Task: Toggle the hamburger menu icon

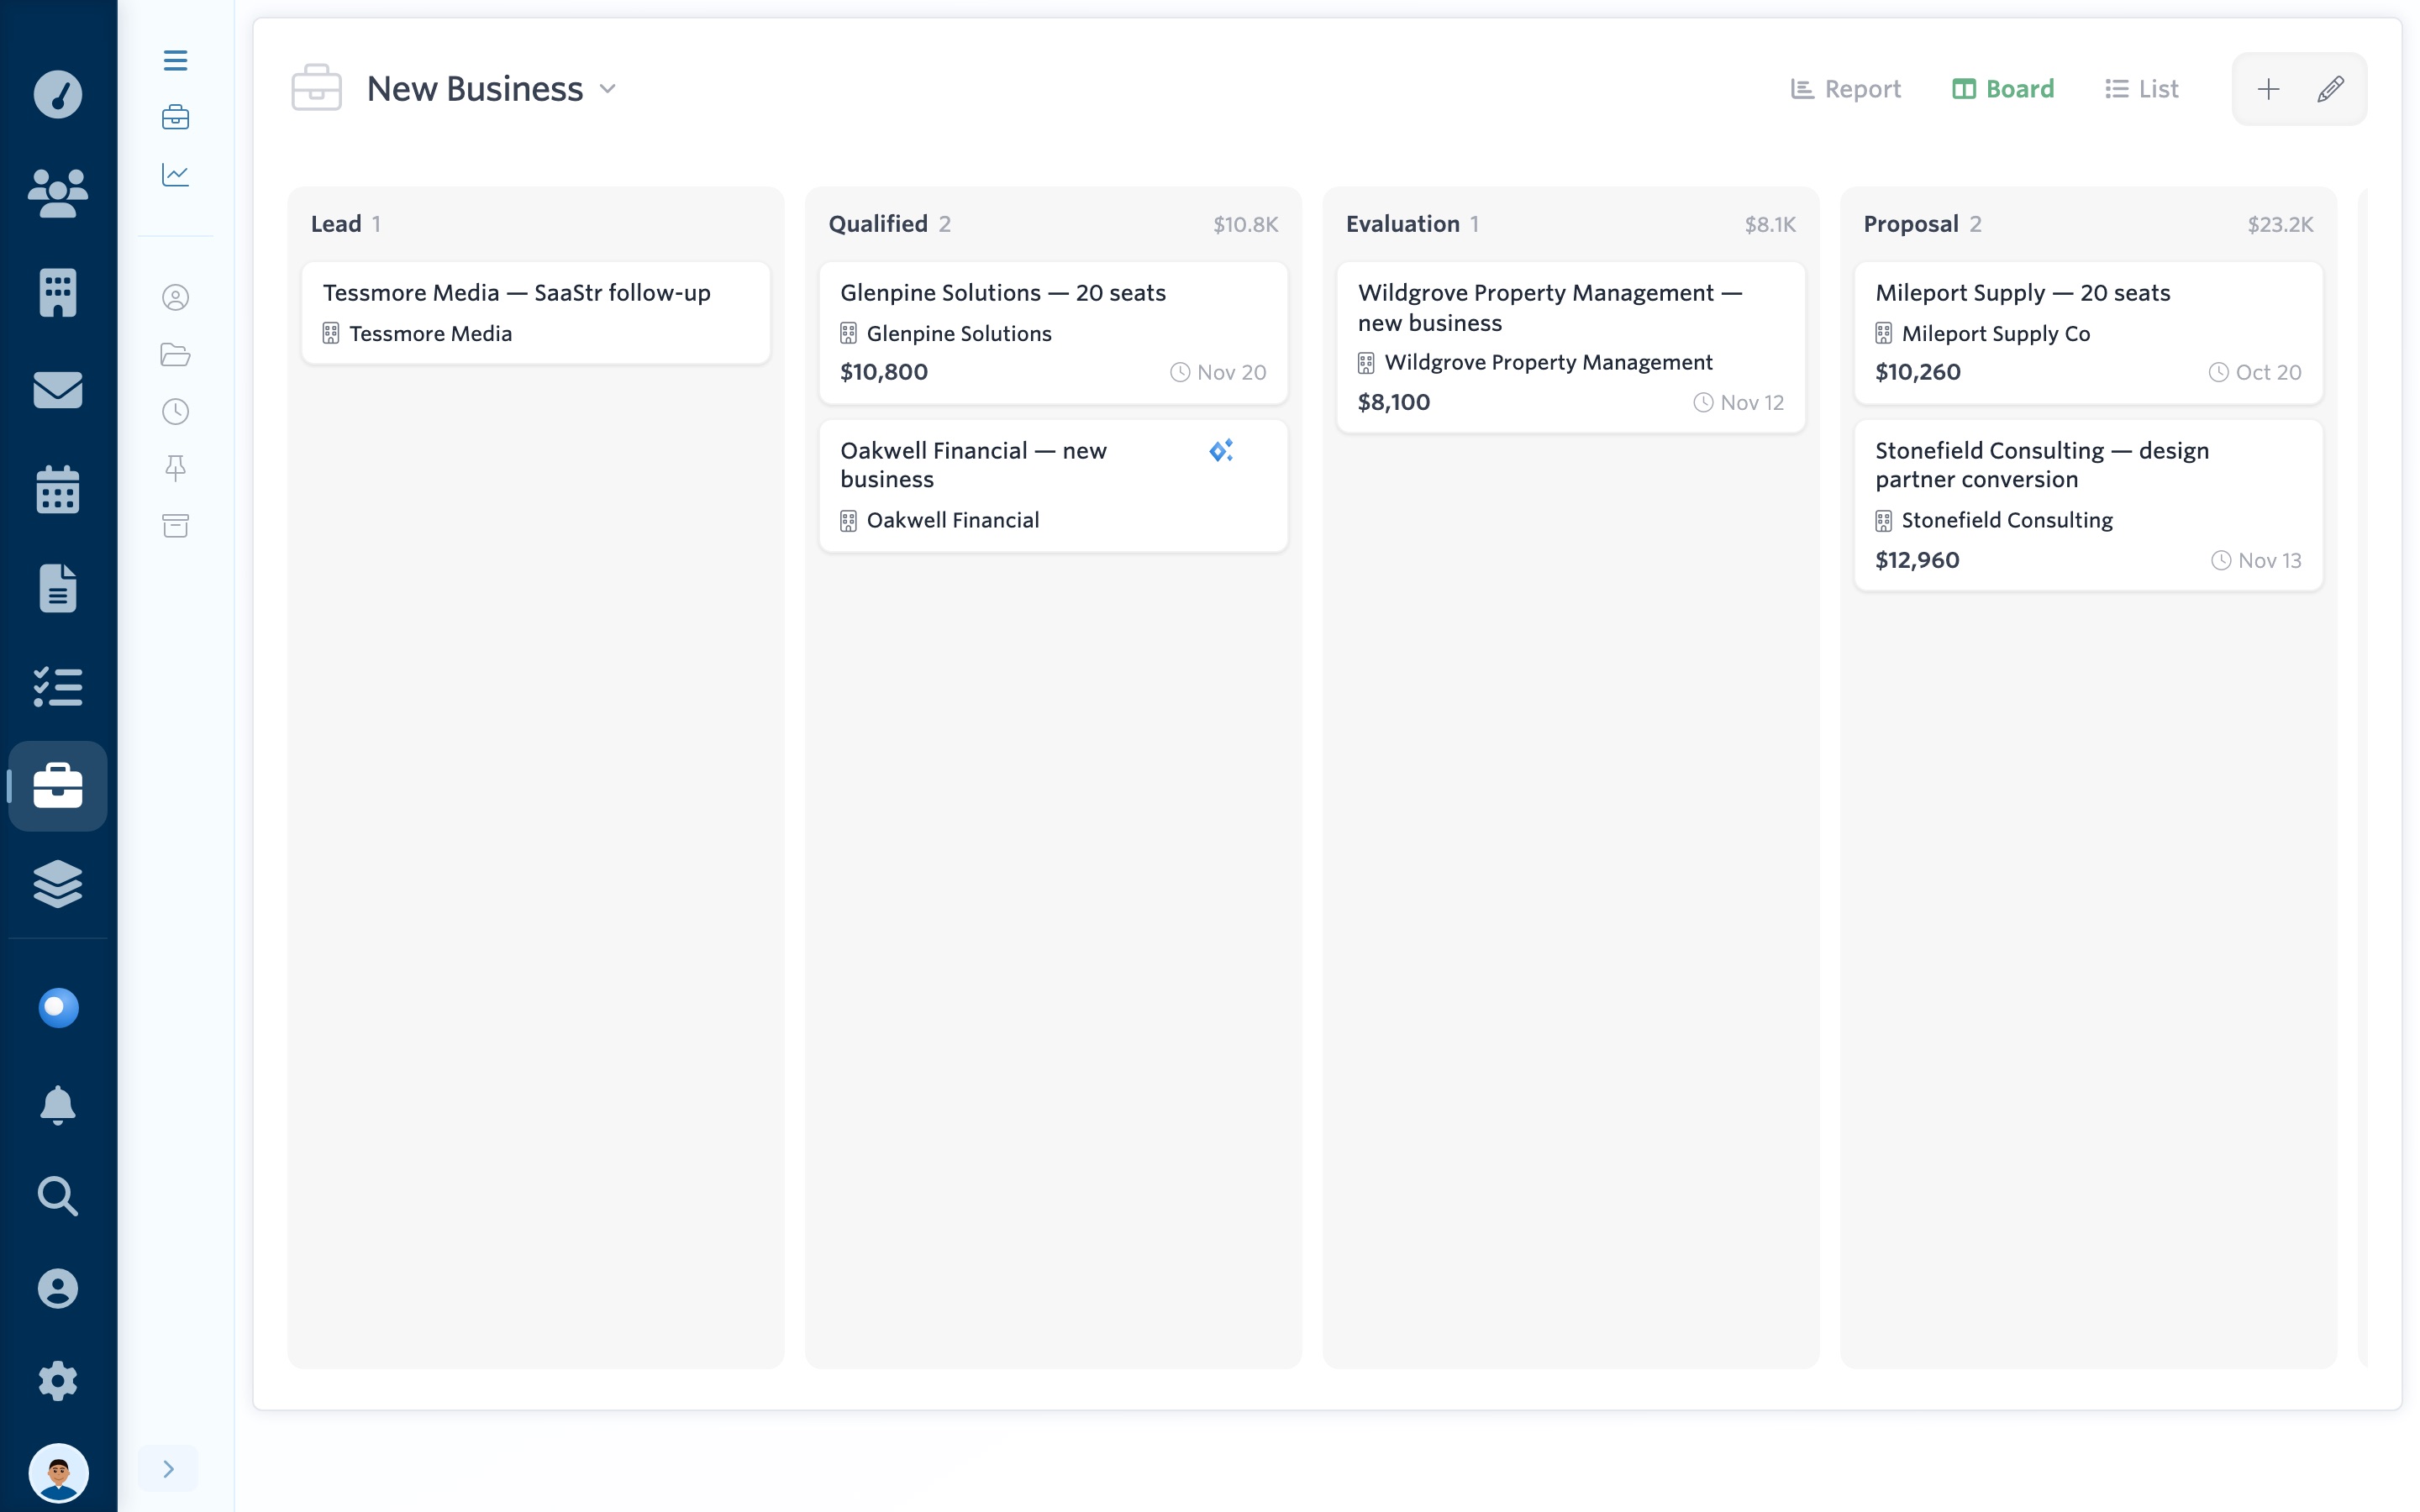Action: point(175,60)
